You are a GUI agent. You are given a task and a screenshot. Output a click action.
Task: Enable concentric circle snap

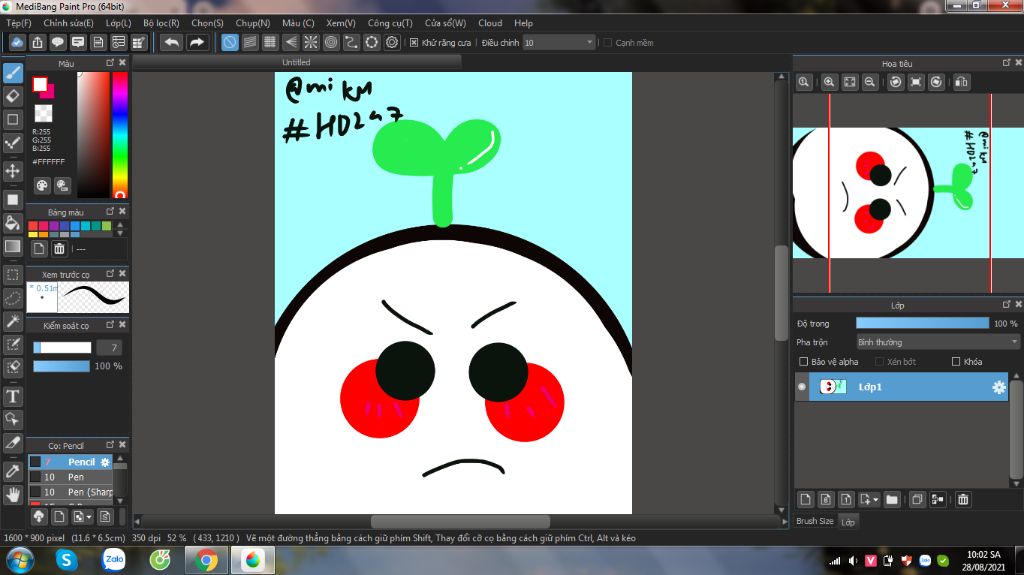(x=331, y=42)
